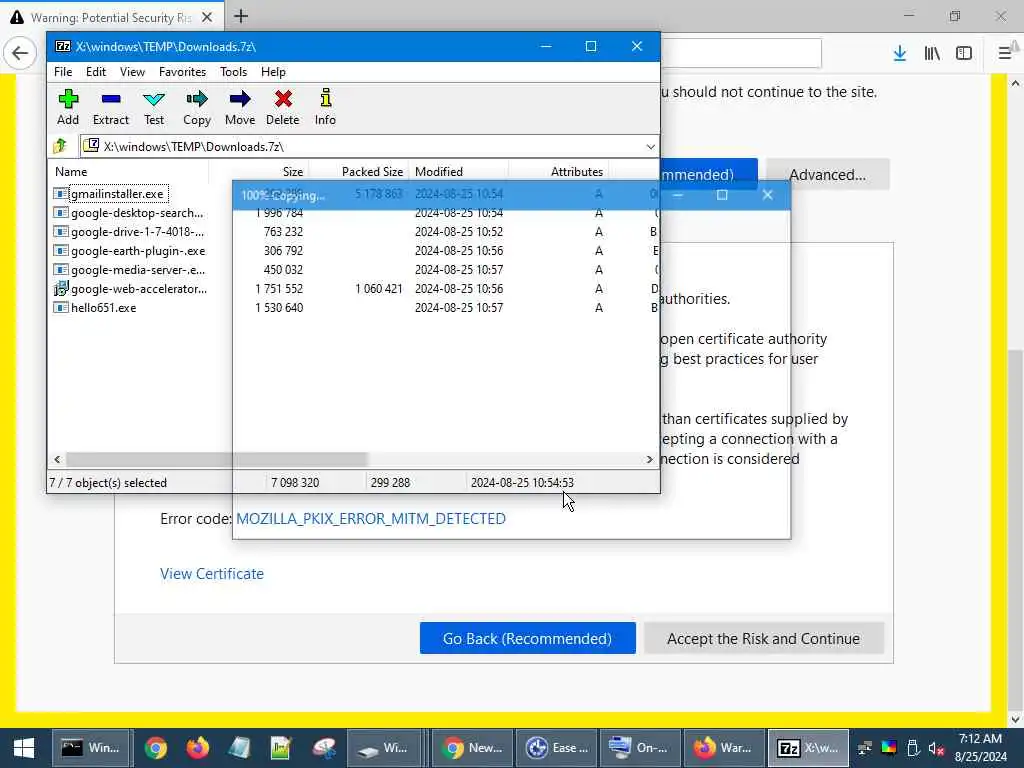Open the Help menu in 7-Zip

pos(273,72)
